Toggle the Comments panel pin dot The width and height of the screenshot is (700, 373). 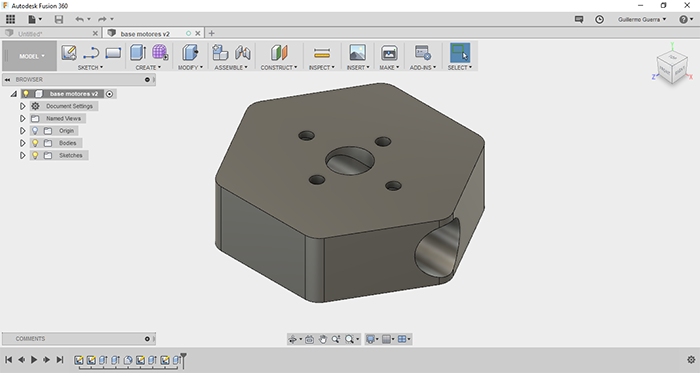(147, 339)
